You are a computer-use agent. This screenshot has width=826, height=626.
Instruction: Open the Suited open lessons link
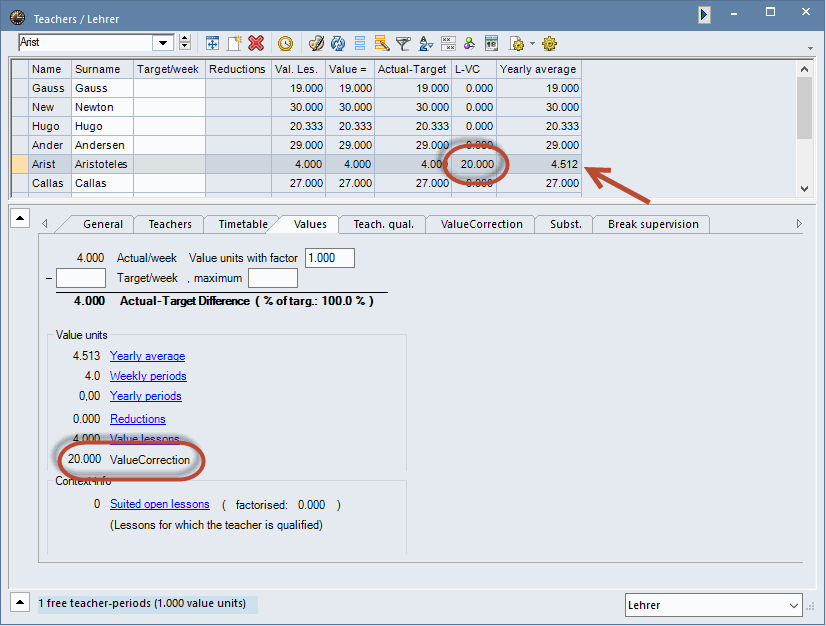[160, 504]
